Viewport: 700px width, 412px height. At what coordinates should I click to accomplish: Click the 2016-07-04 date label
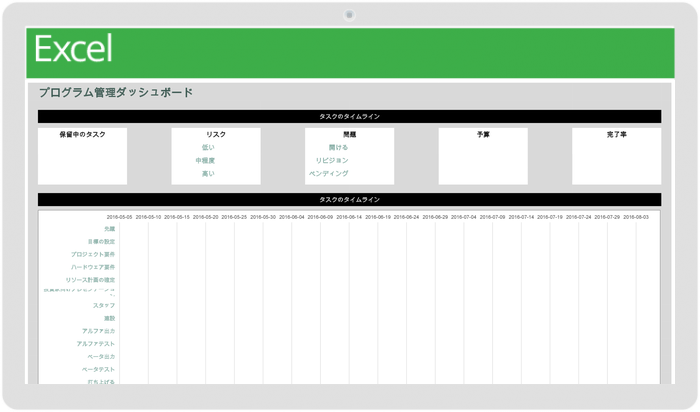click(464, 217)
